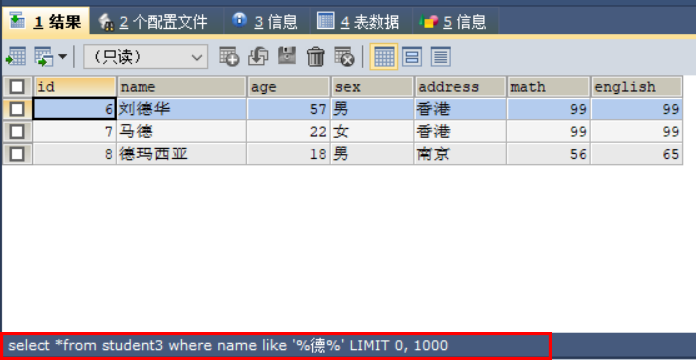696x360 pixels.
Task: Open the (只读) dropdown
Action: tap(146, 57)
